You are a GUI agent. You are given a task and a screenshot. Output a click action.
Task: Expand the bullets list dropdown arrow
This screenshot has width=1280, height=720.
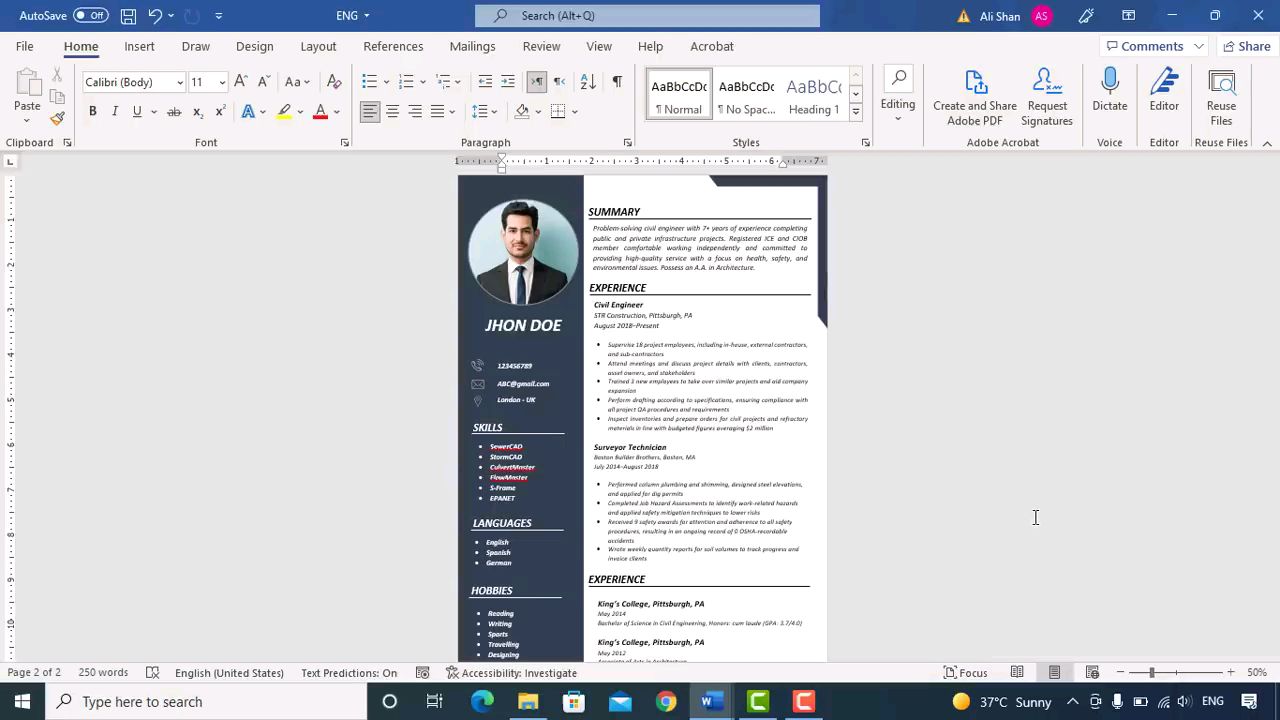[x=386, y=82]
